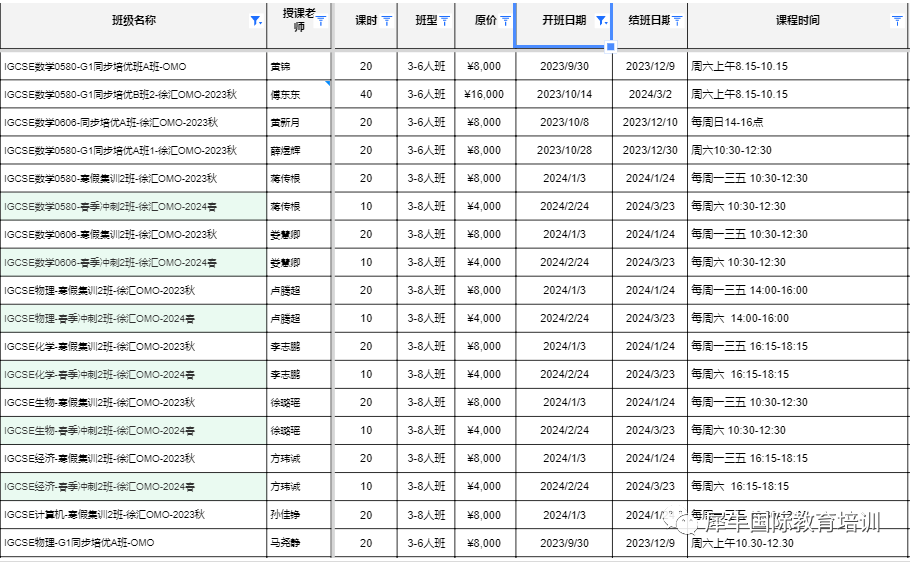
Task: Open the 班型 column filter dropdown
Action: pos(445,21)
